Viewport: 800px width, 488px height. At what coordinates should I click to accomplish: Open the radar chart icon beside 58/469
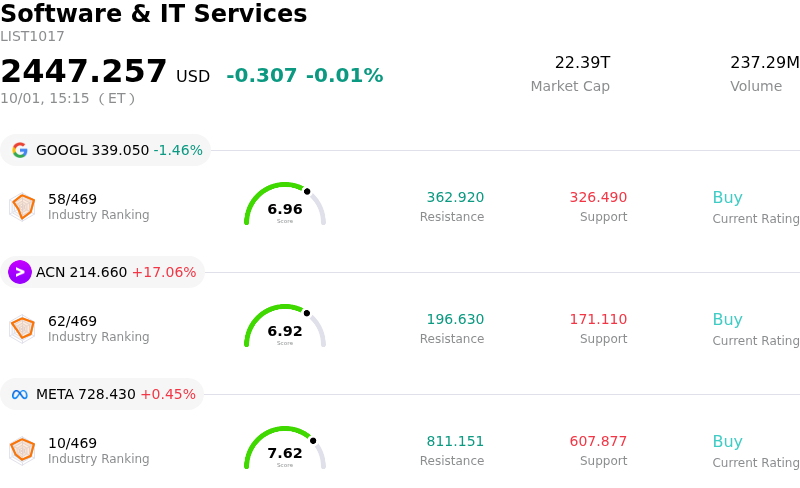tap(22, 207)
